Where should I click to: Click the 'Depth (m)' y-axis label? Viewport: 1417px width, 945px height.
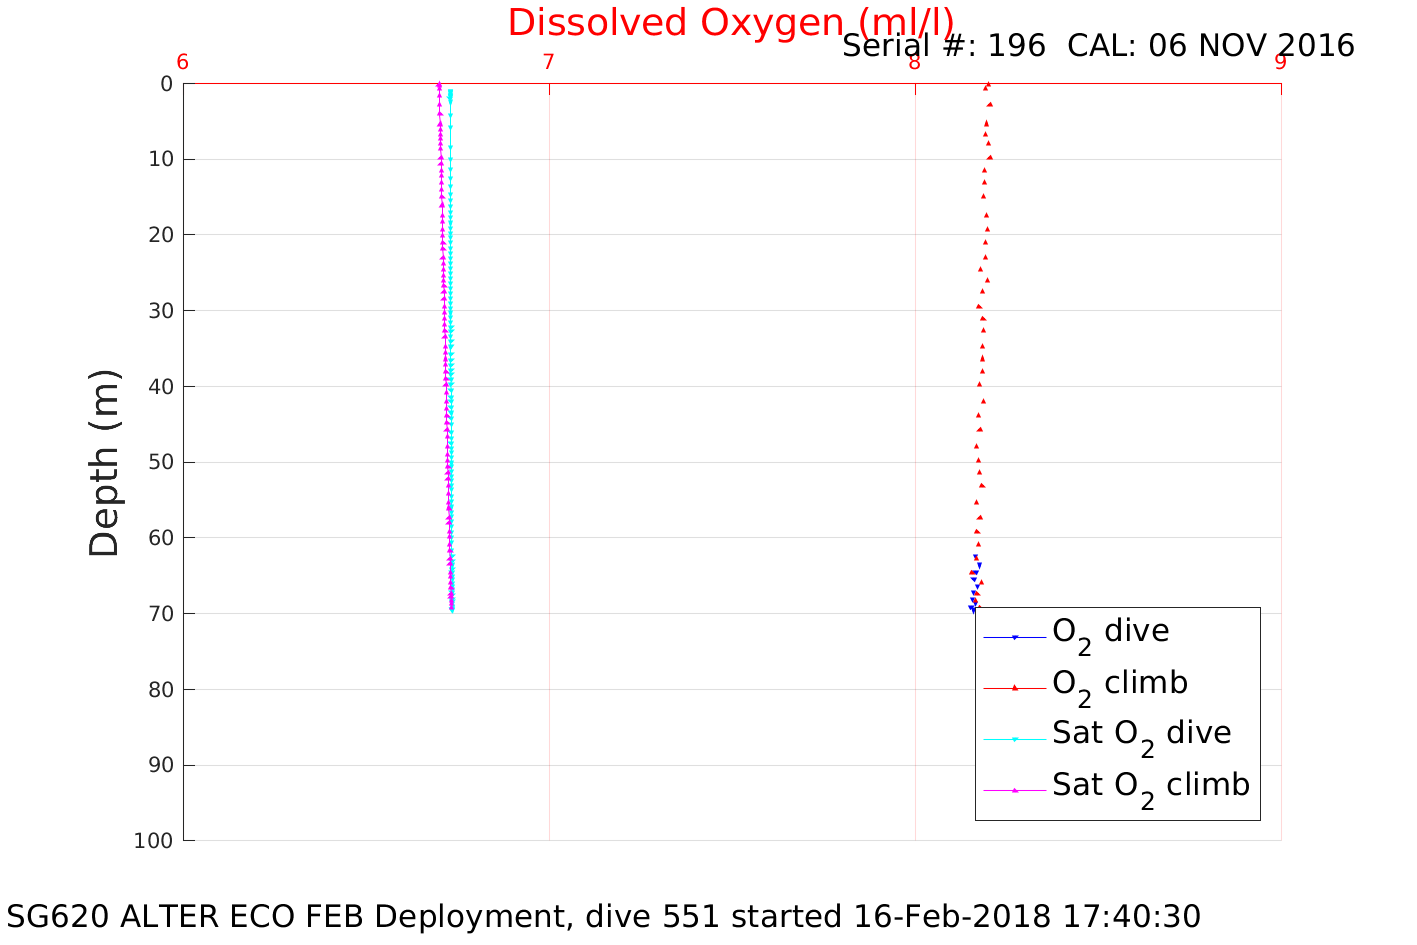pyautogui.click(x=104, y=462)
